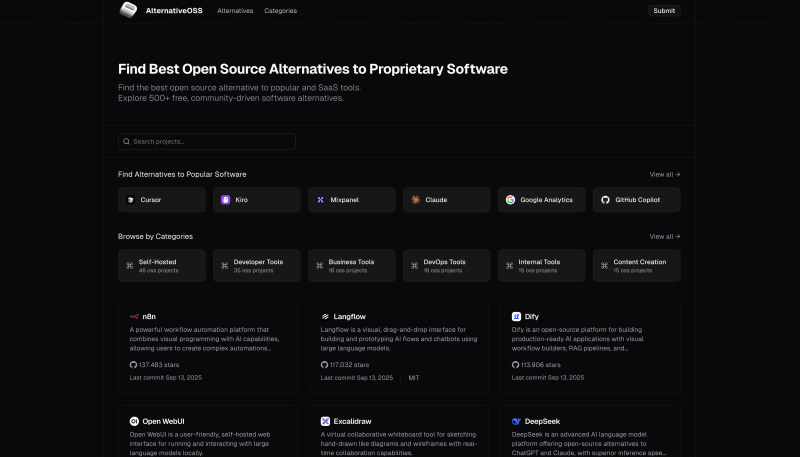Open the Excalidraw project title
The image size is (800, 457).
coord(353,421)
